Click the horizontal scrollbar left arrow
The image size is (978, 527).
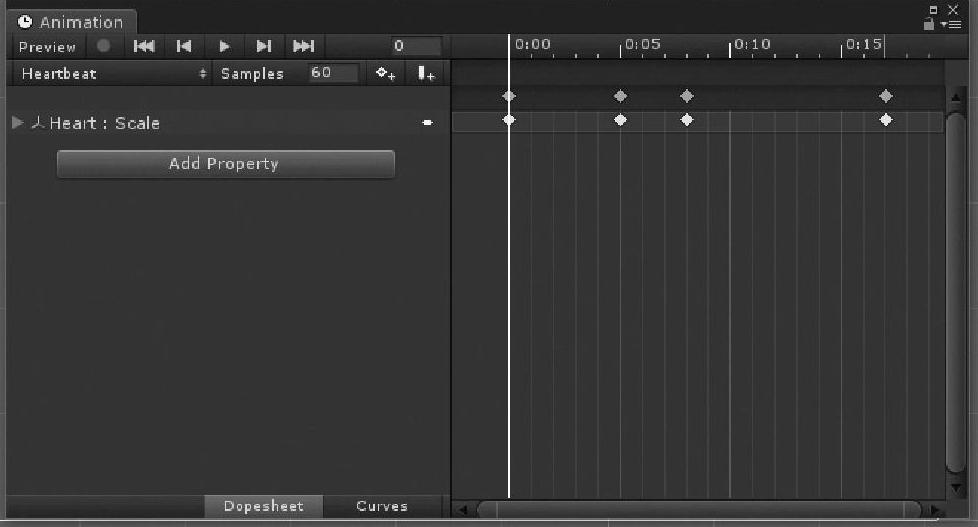point(462,510)
